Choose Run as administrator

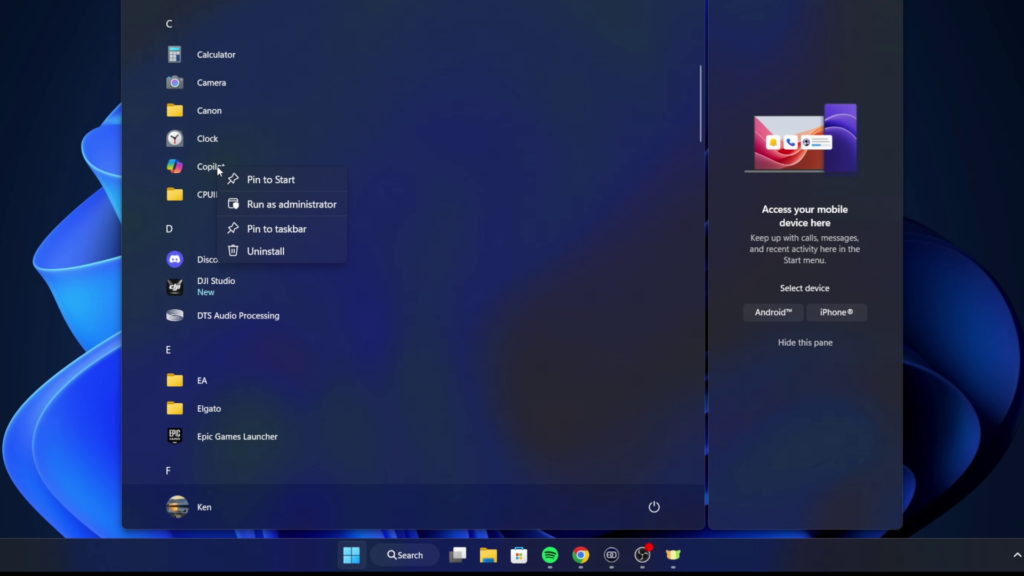pos(281,204)
